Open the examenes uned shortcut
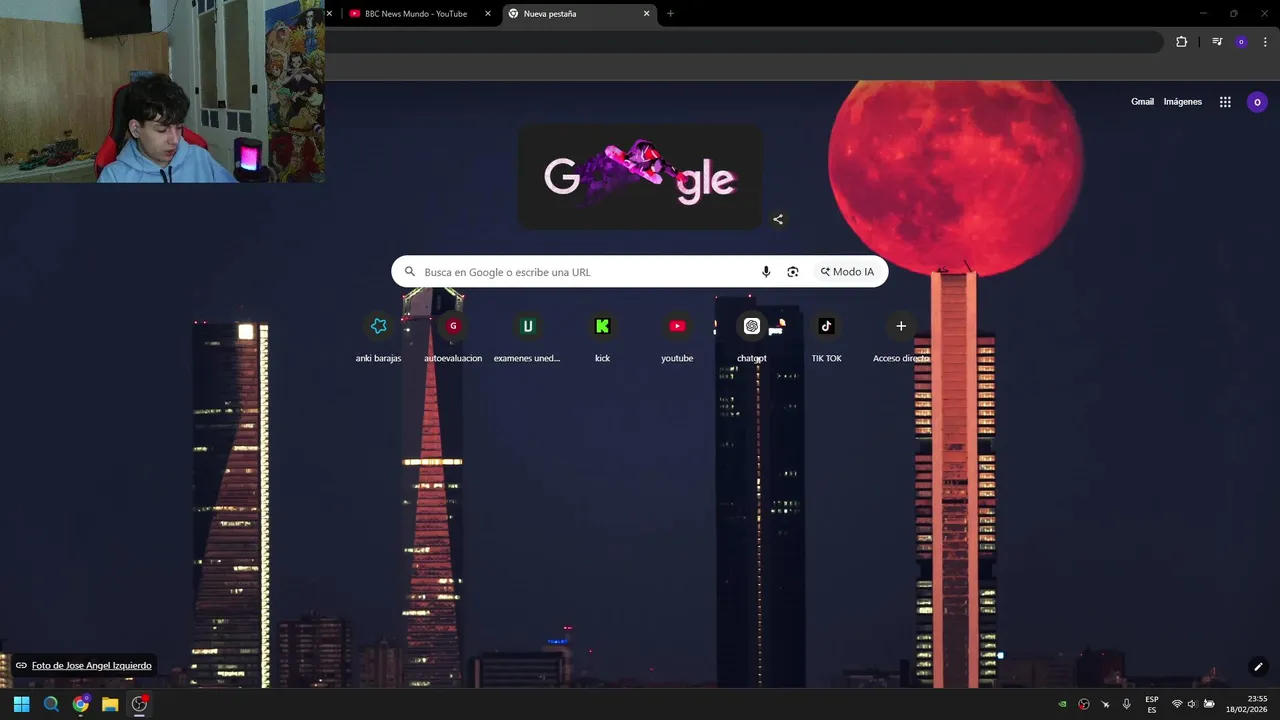This screenshot has width=1280, height=720. point(527,338)
